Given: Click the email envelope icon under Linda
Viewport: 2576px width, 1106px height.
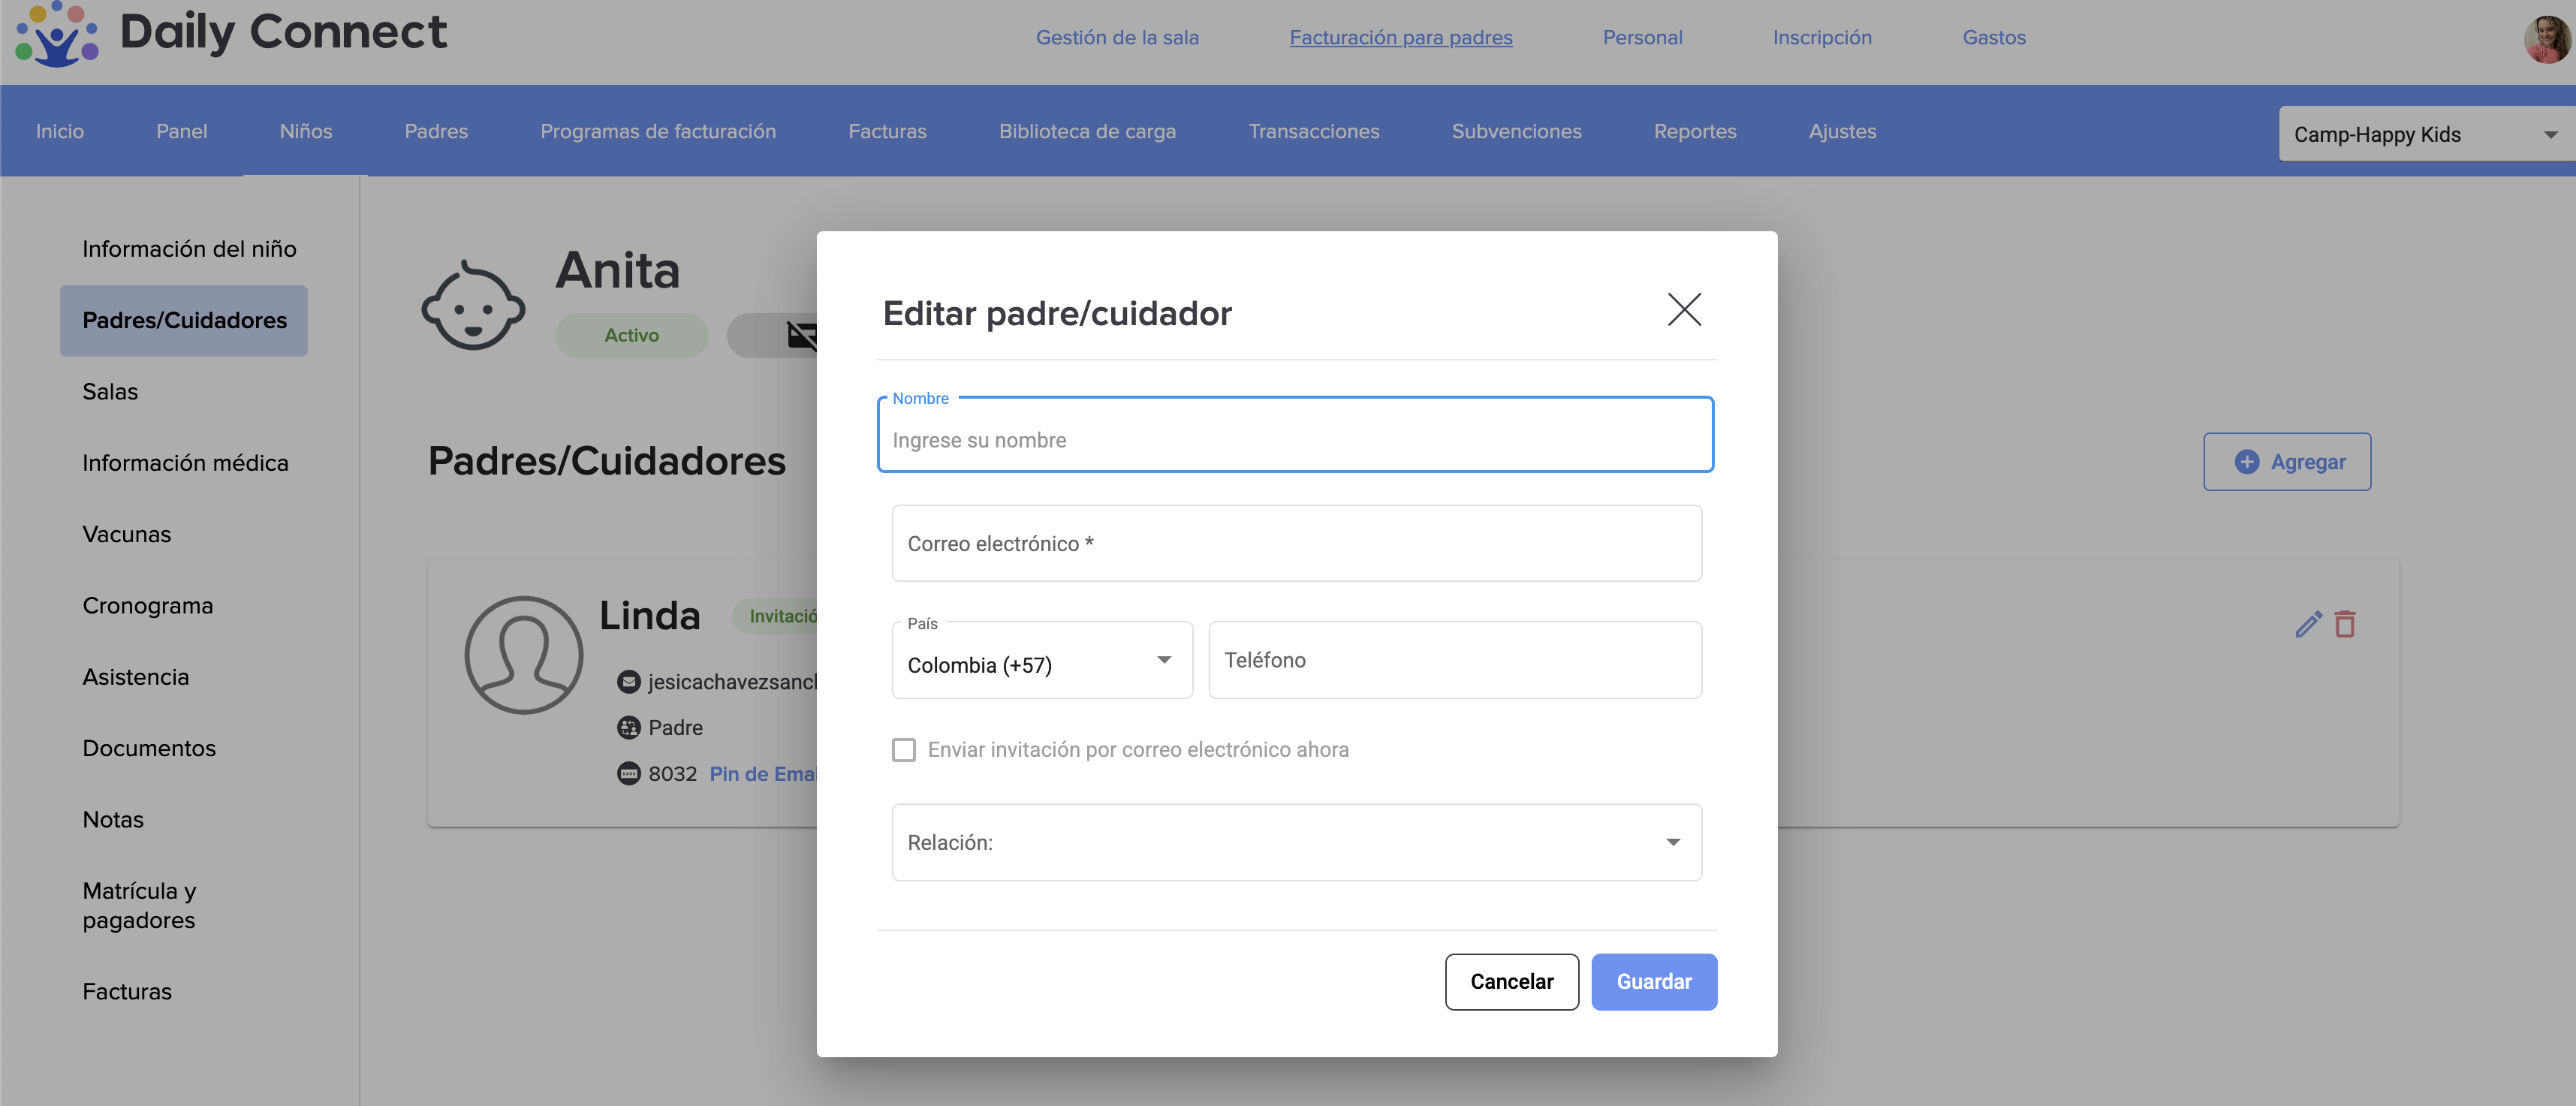Looking at the screenshot, I should [x=628, y=682].
